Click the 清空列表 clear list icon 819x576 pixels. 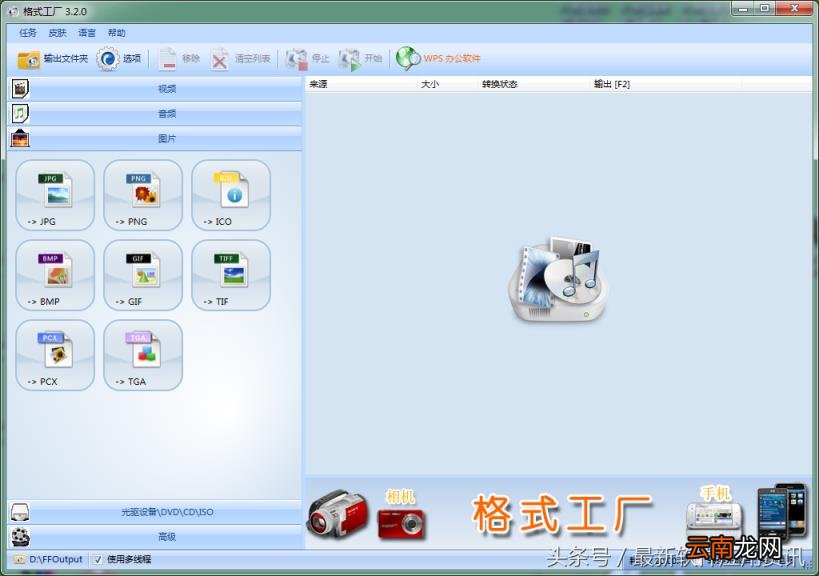tap(220, 60)
